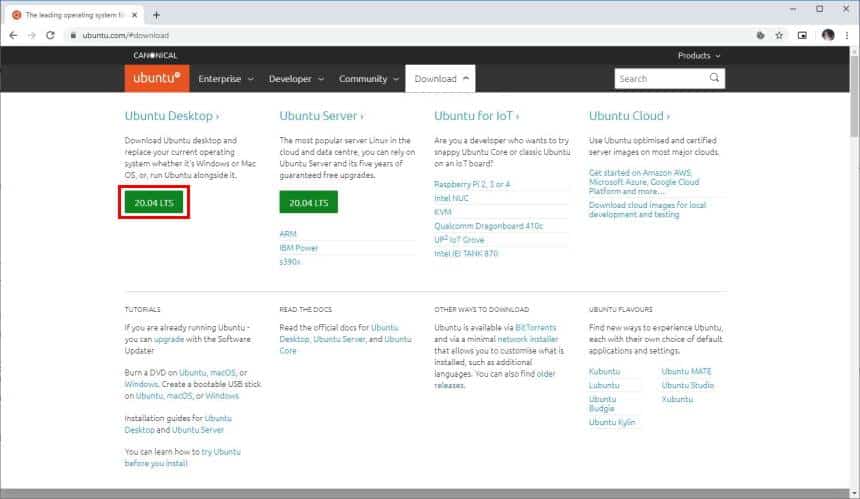
Task: Open the Ubuntu MATE flavour link
Action: coord(686,371)
